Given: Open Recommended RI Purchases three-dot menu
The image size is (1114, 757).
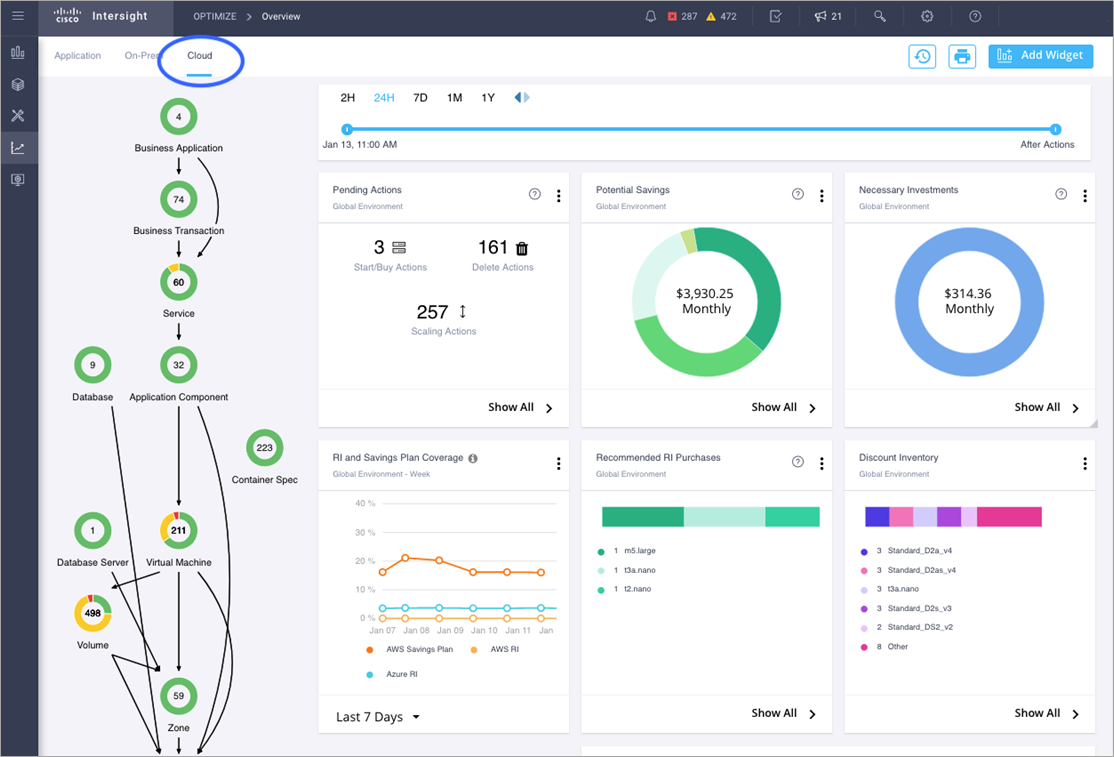Looking at the screenshot, I should pyautogui.click(x=821, y=464).
